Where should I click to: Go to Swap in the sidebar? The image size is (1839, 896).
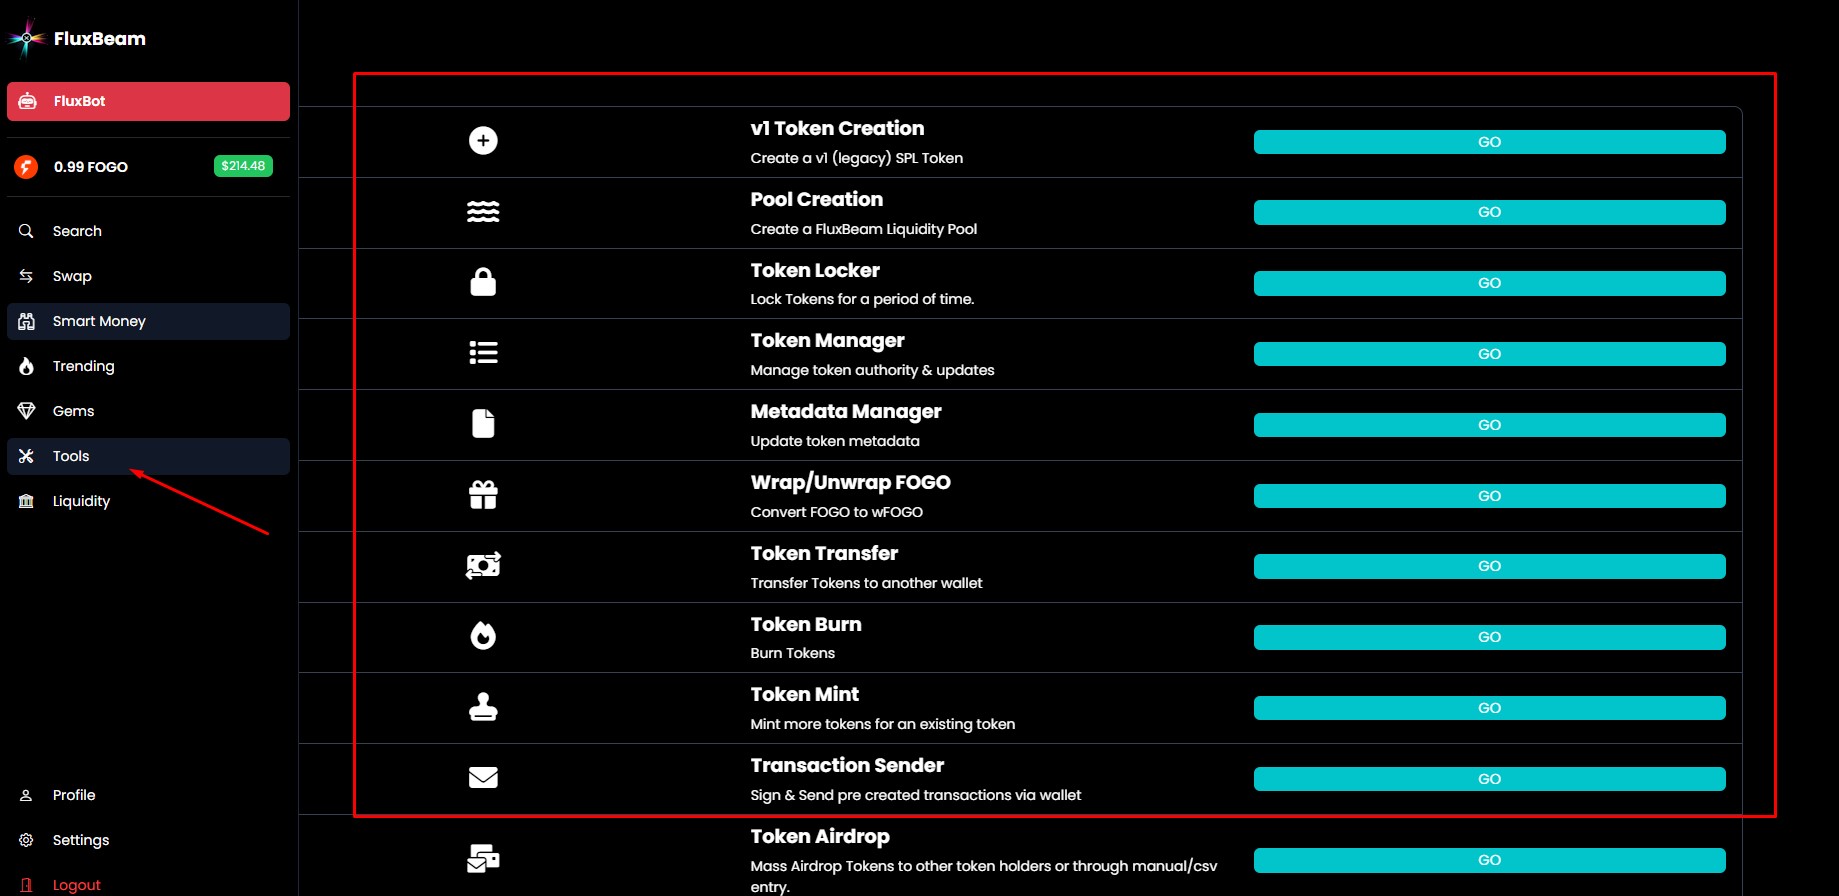pyautogui.click(x=72, y=276)
